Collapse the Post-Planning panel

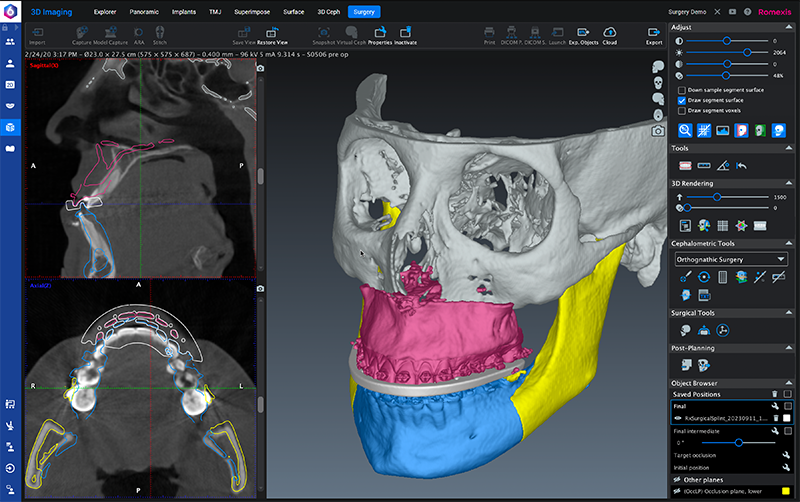point(789,348)
